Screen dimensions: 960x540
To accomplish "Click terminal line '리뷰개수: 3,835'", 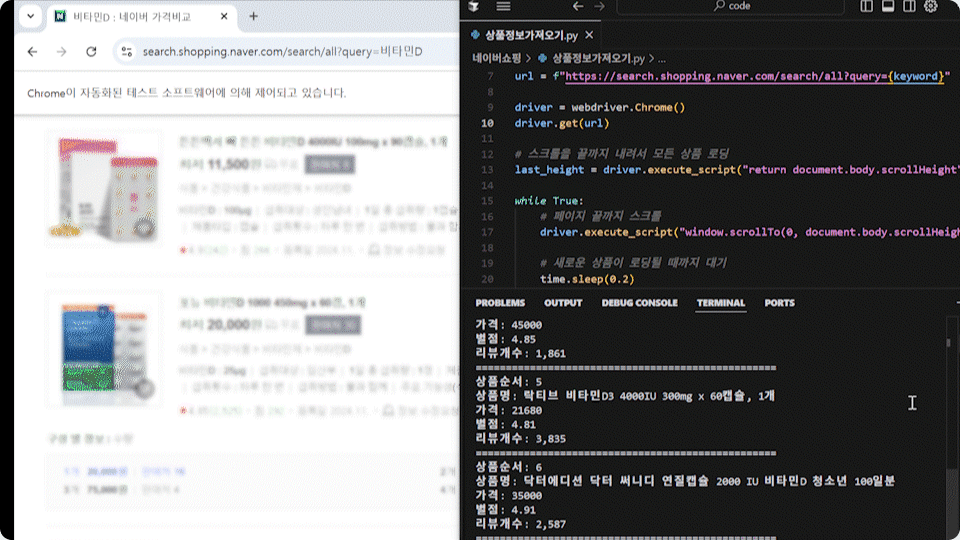I will (520, 439).
